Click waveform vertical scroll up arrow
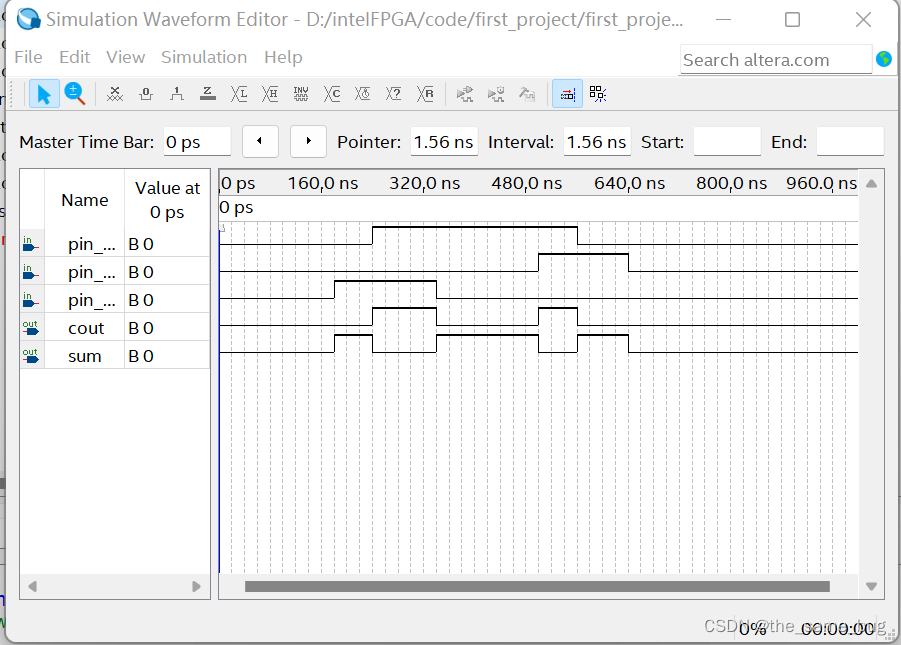901x645 pixels. click(x=871, y=184)
